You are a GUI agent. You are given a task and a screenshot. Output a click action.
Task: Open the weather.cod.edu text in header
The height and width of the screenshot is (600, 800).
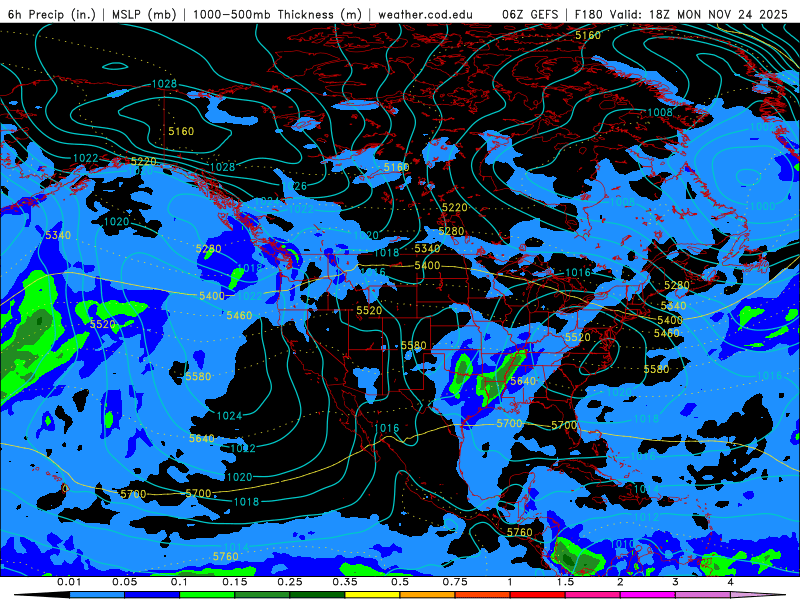coord(425,14)
